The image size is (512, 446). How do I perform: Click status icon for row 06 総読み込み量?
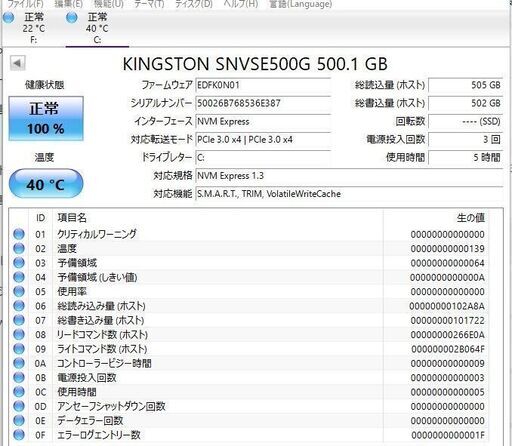[19, 306]
